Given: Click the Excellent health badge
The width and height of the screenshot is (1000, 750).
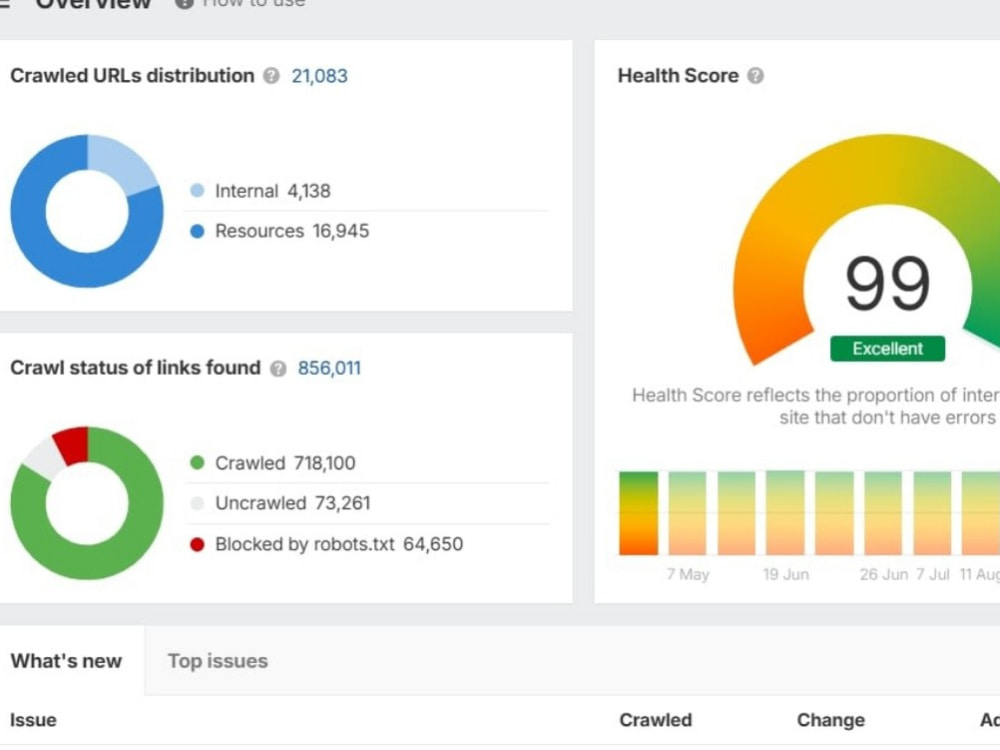Looking at the screenshot, I should click(887, 349).
